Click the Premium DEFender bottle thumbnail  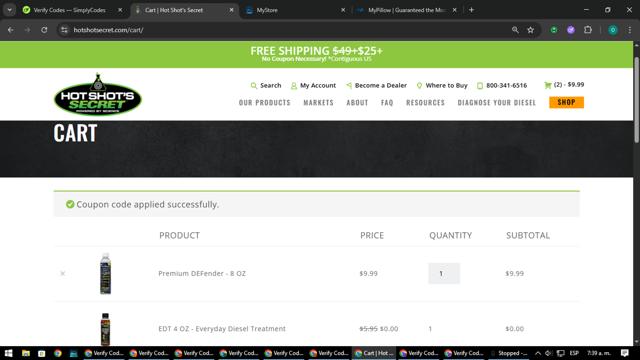105,273
